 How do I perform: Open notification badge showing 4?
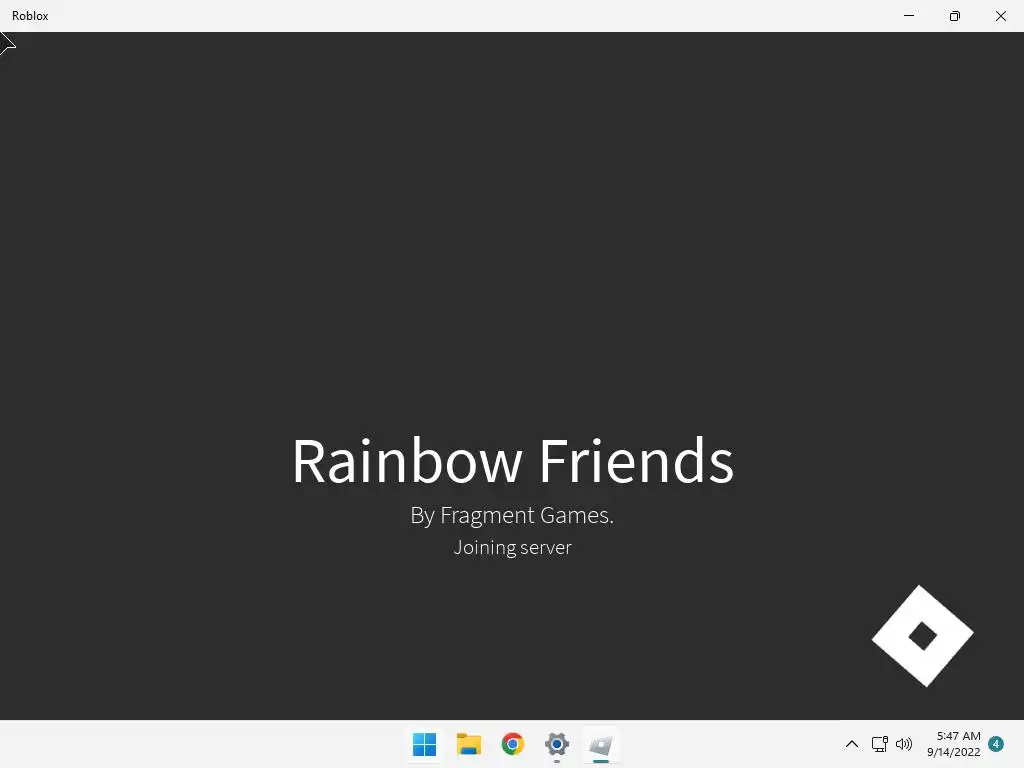click(x=996, y=744)
